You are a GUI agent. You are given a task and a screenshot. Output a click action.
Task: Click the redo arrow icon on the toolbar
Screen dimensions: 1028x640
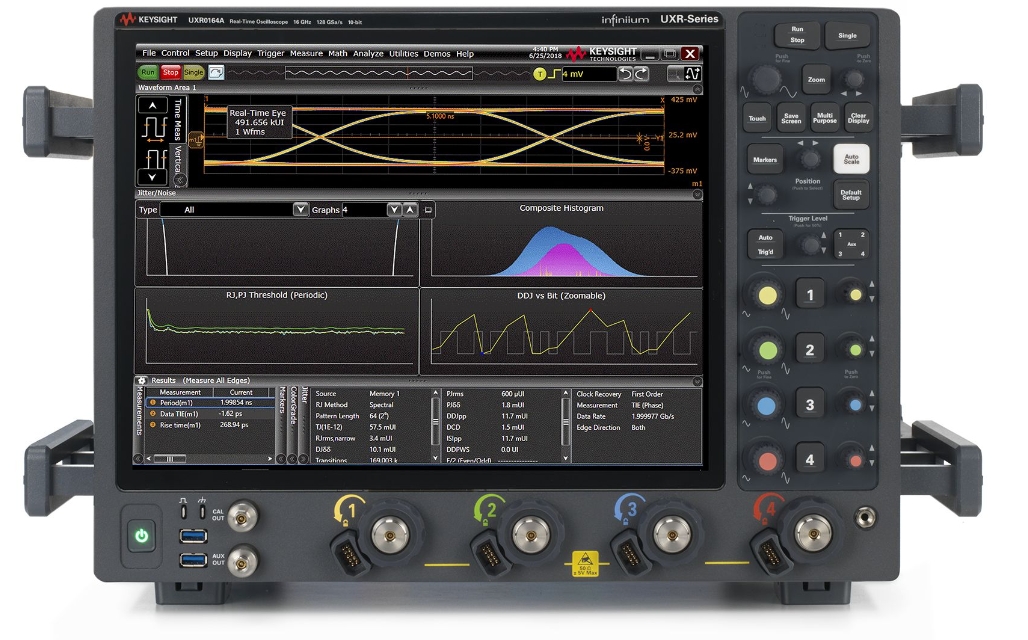[x=641, y=73]
